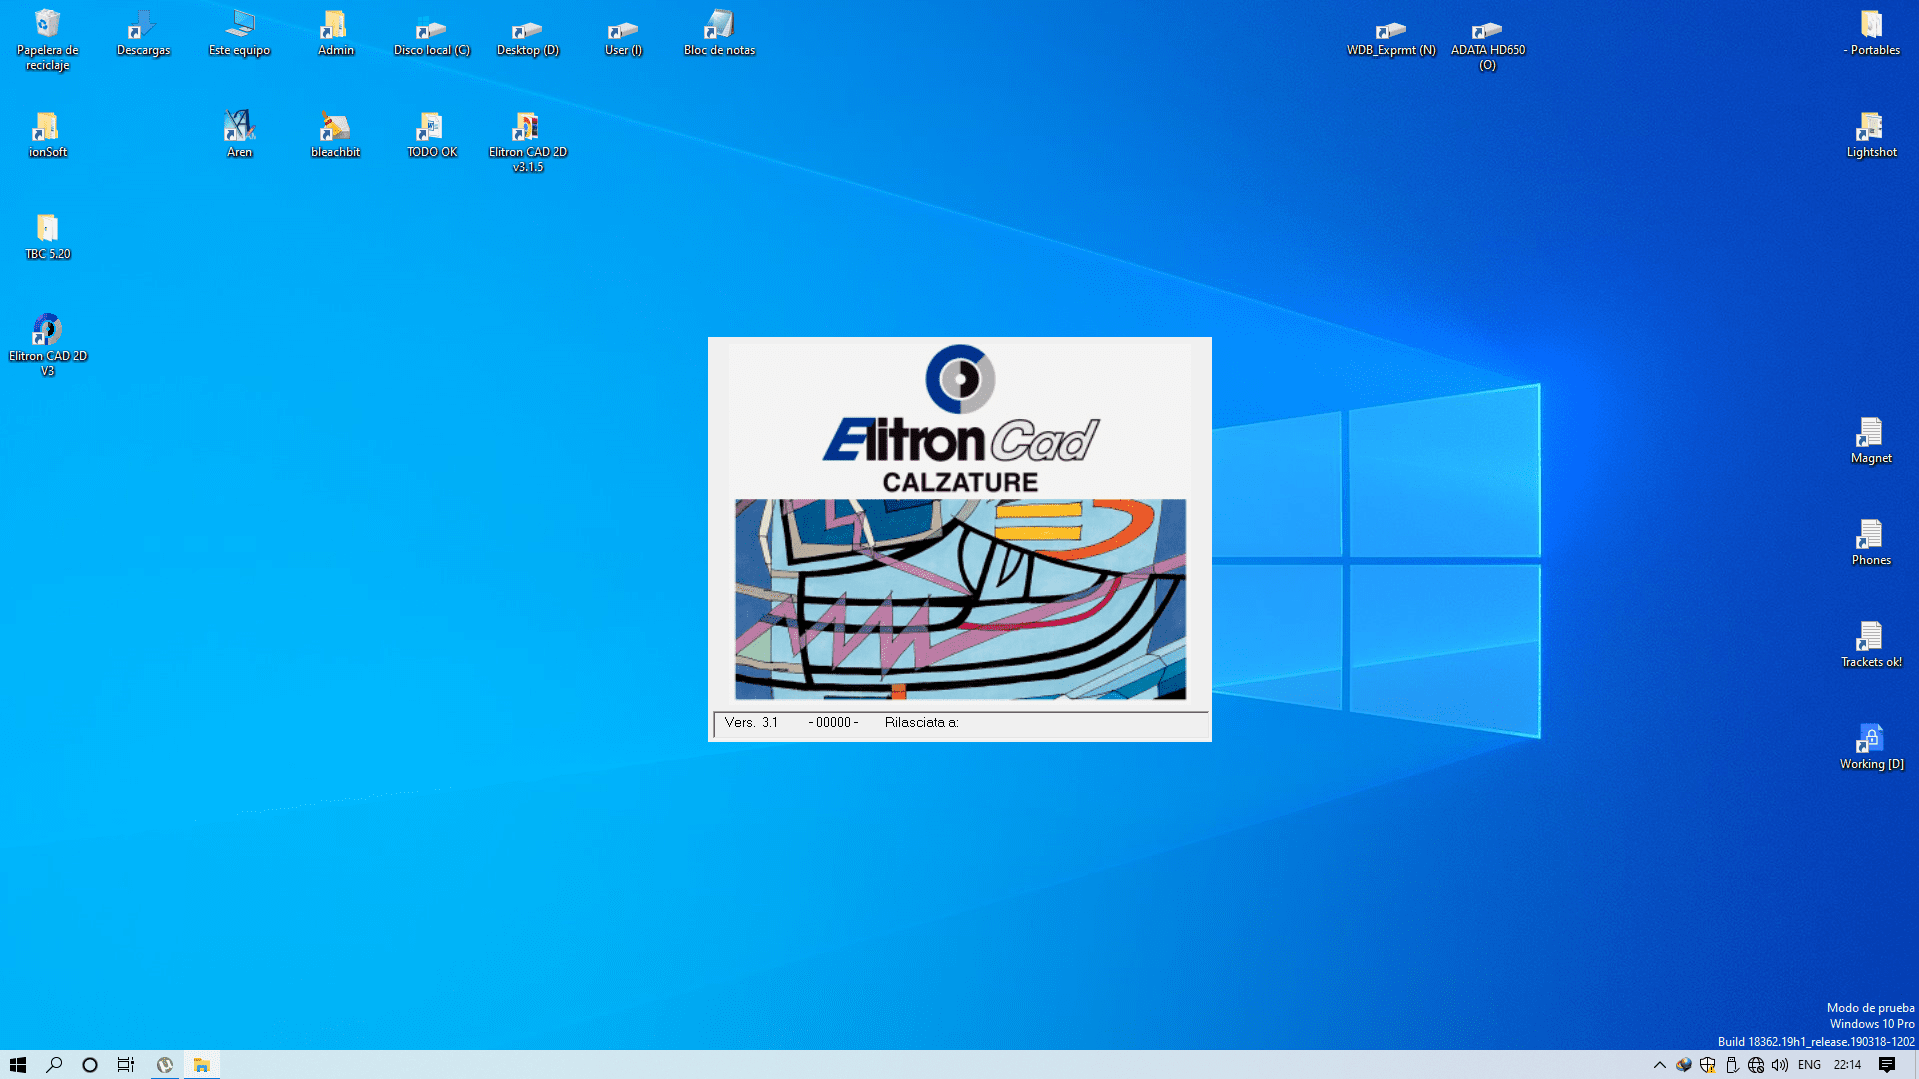Open the Windows Start menu
Screen dimensions: 1919x1079
[18, 1065]
